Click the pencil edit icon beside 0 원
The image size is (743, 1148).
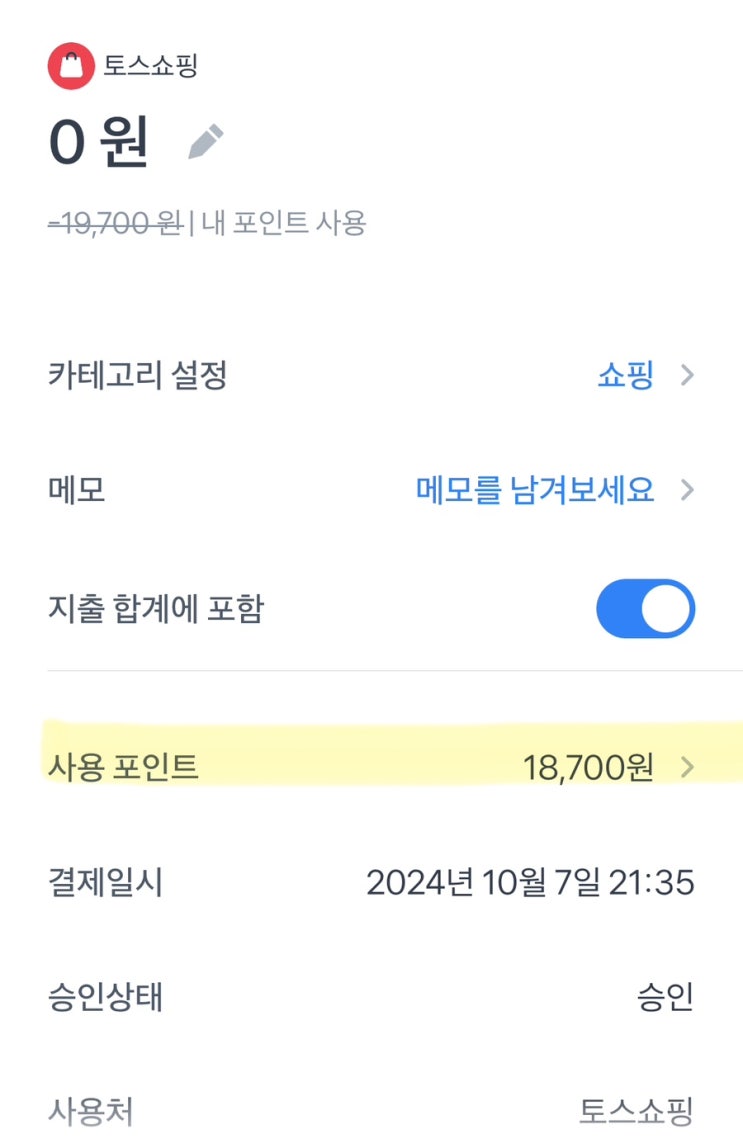(206, 142)
